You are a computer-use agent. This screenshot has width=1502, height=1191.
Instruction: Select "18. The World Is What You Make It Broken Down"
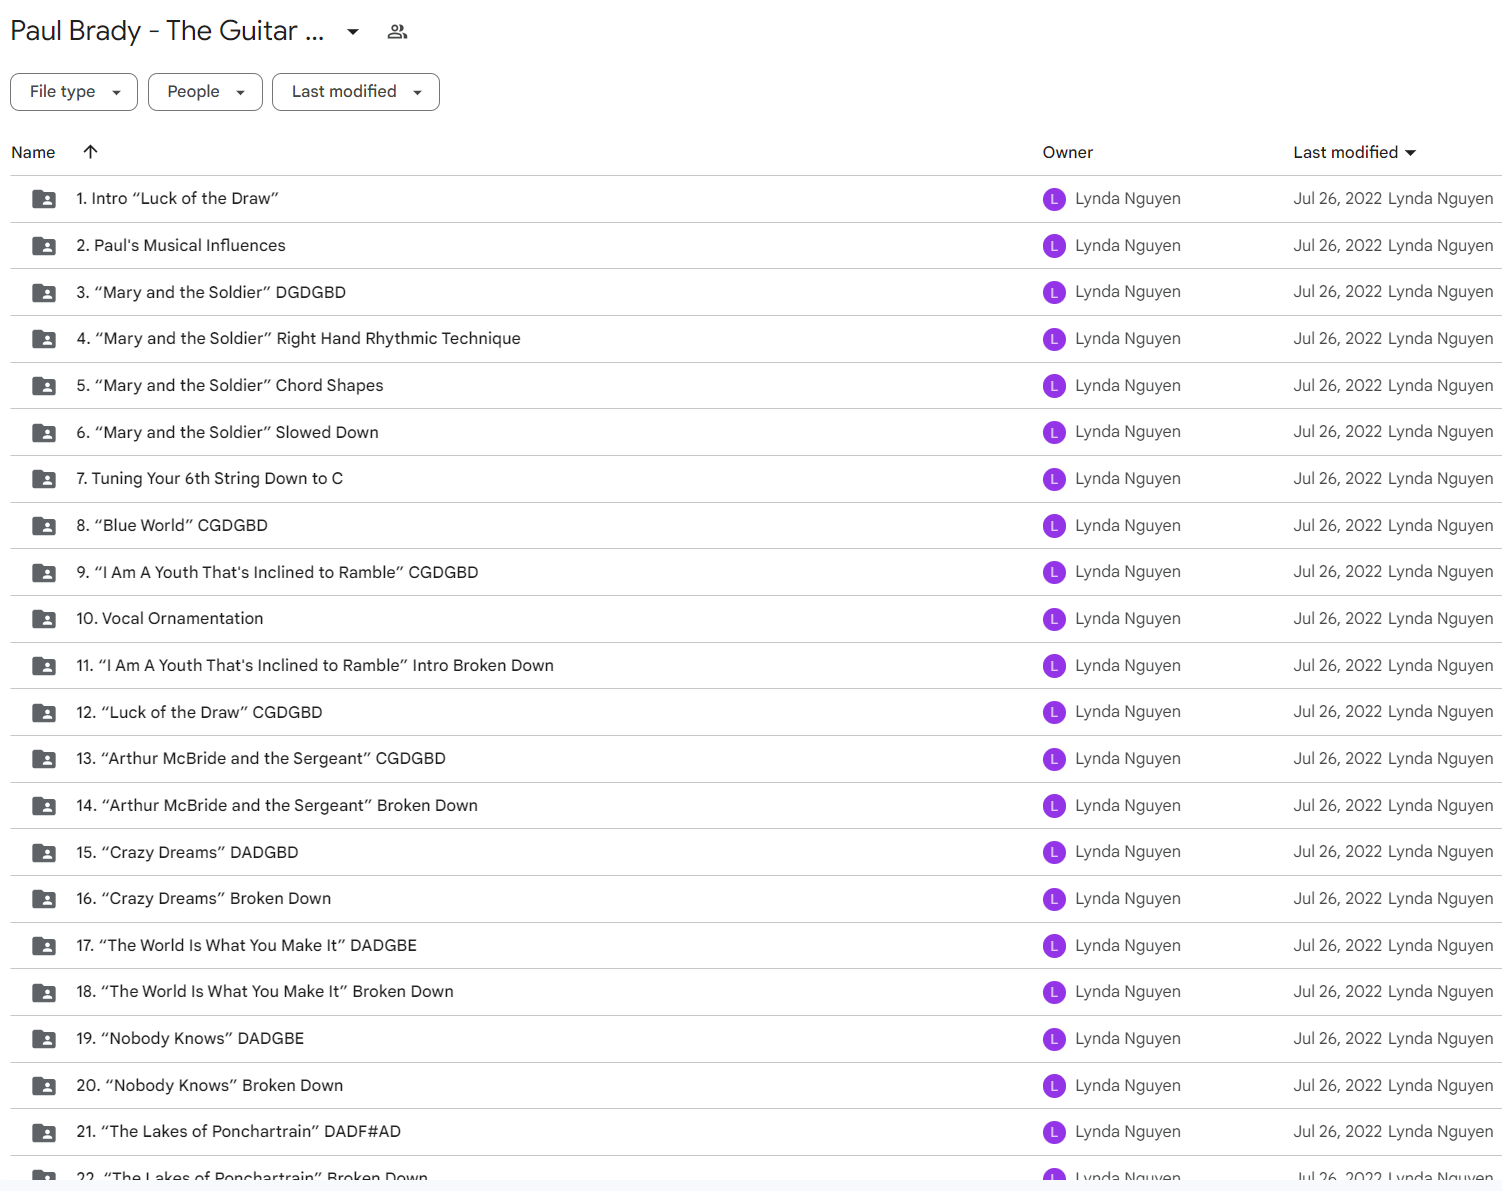click(265, 993)
